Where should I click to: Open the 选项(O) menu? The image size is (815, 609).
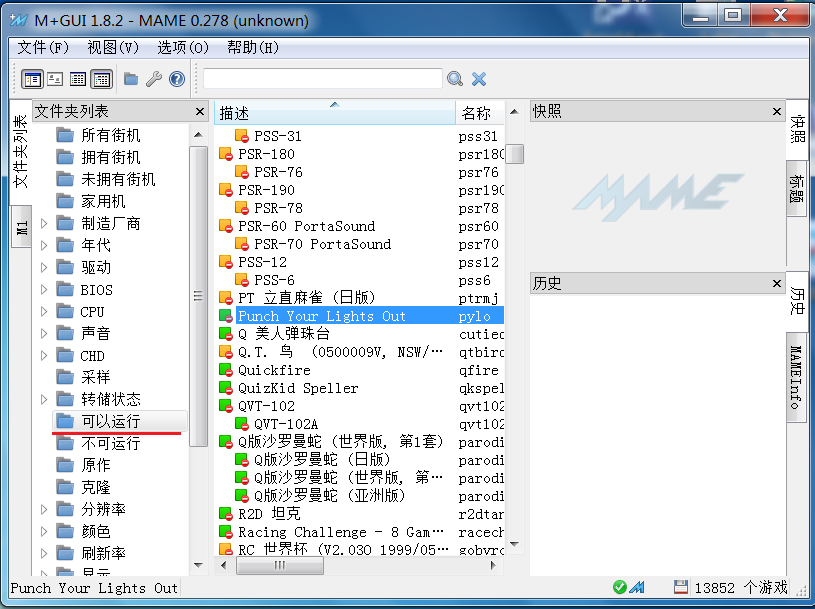tap(183, 48)
